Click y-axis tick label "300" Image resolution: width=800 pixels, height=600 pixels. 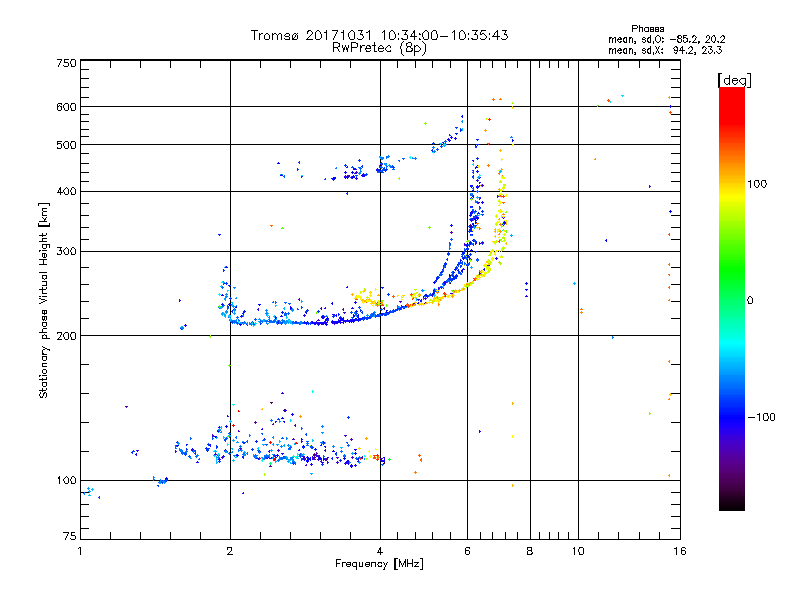(66, 251)
